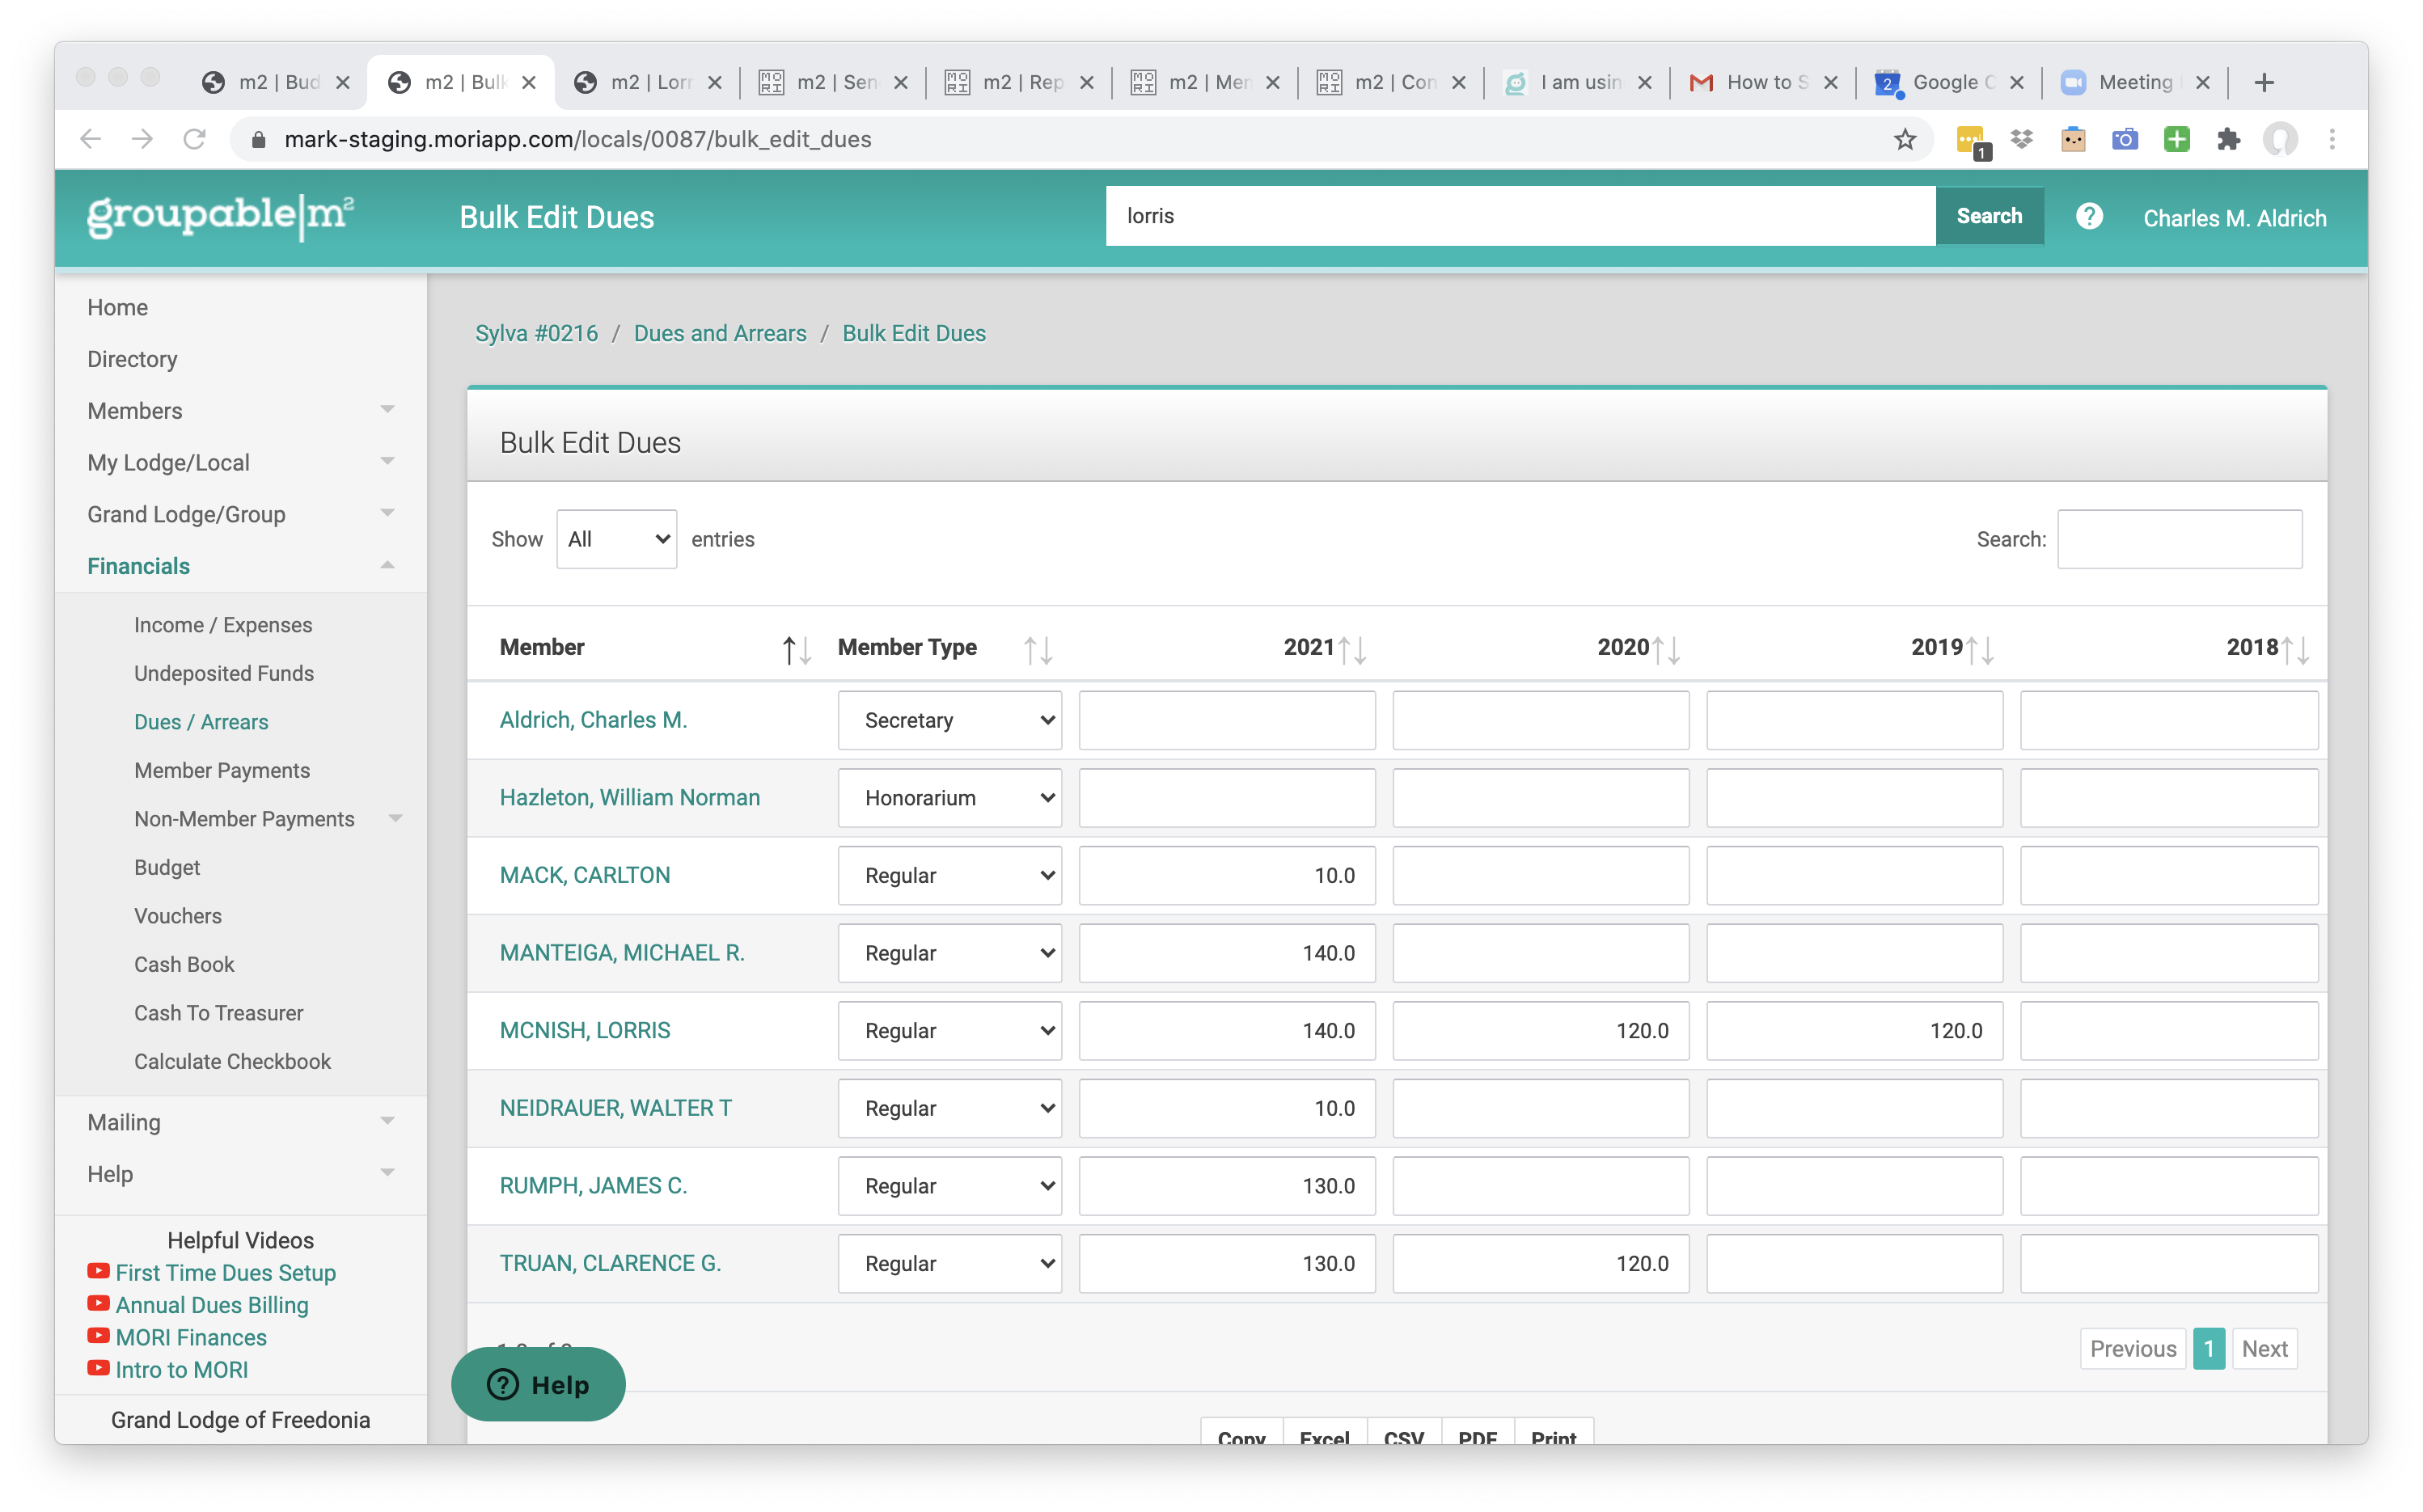Click the header Search button
This screenshot has width=2423, height=1512.
(x=1989, y=216)
